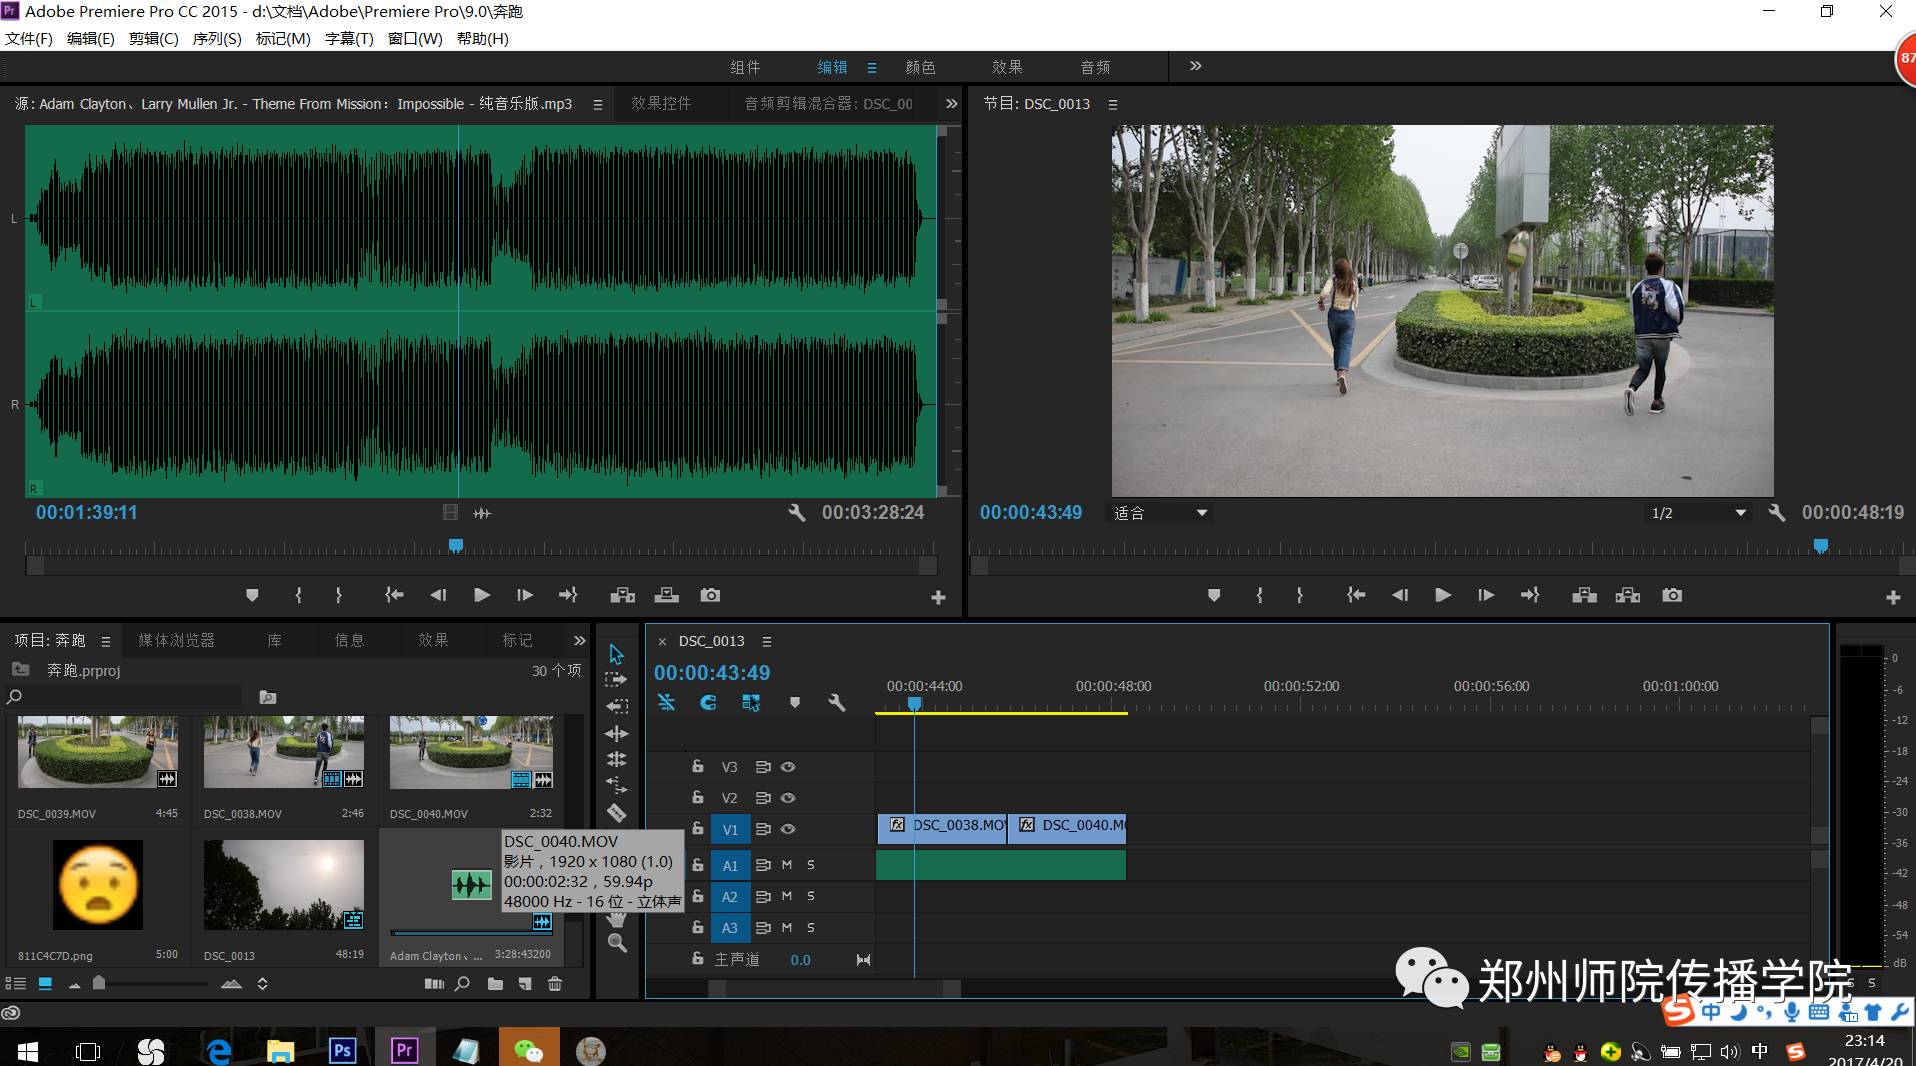Click the Source monitor playhead marker
Image resolution: width=1916 pixels, height=1066 pixels.
click(x=456, y=545)
